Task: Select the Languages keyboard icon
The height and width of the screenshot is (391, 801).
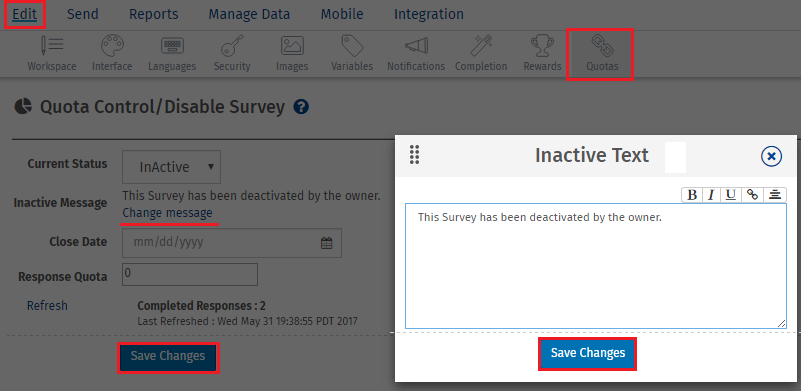Action: (x=172, y=46)
